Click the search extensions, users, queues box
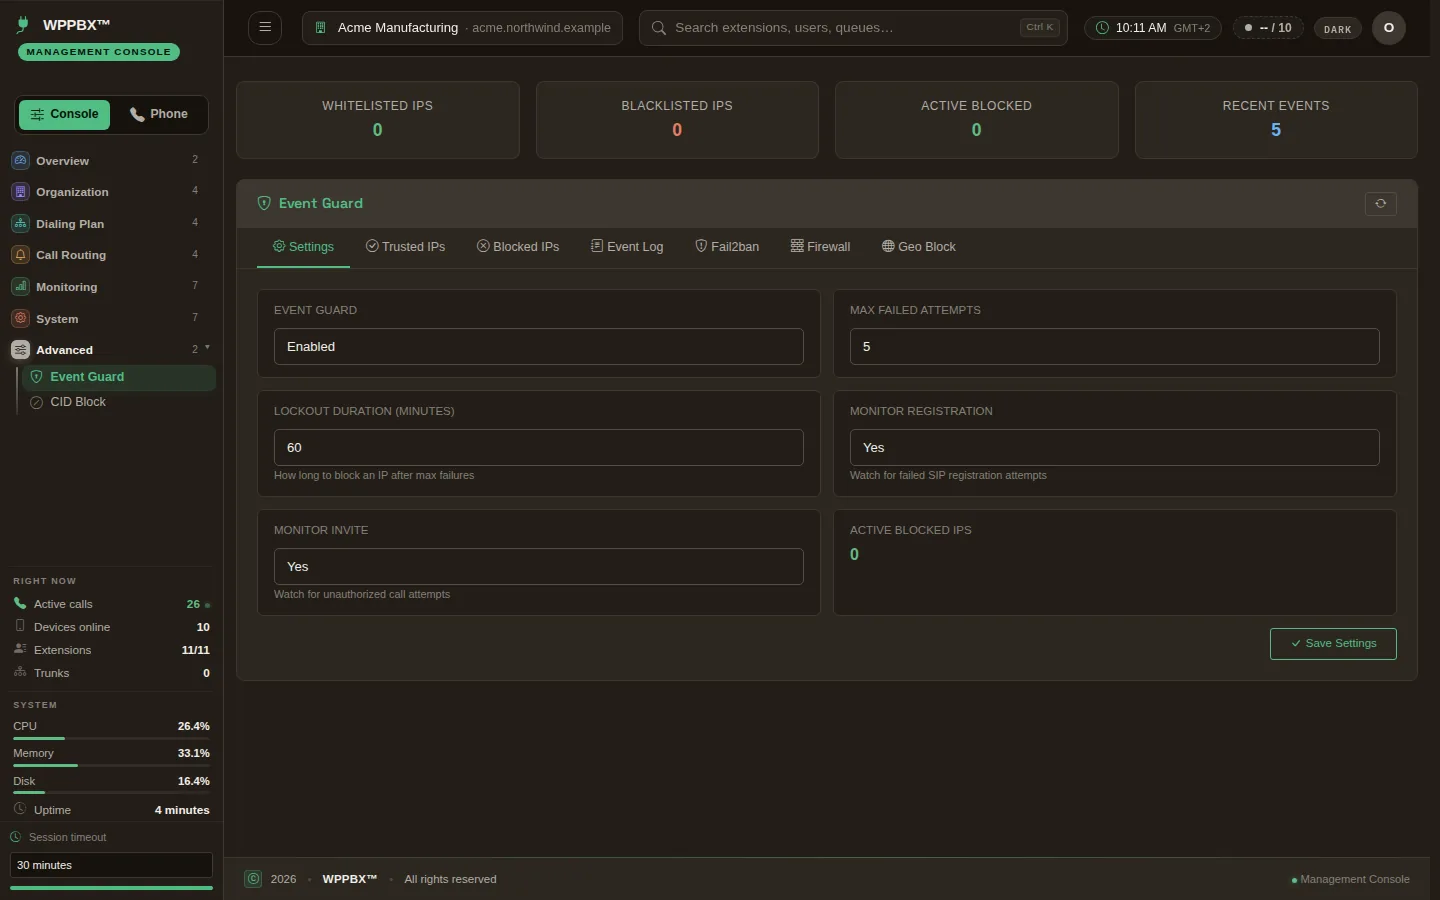This screenshot has width=1440, height=900. click(x=853, y=28)
